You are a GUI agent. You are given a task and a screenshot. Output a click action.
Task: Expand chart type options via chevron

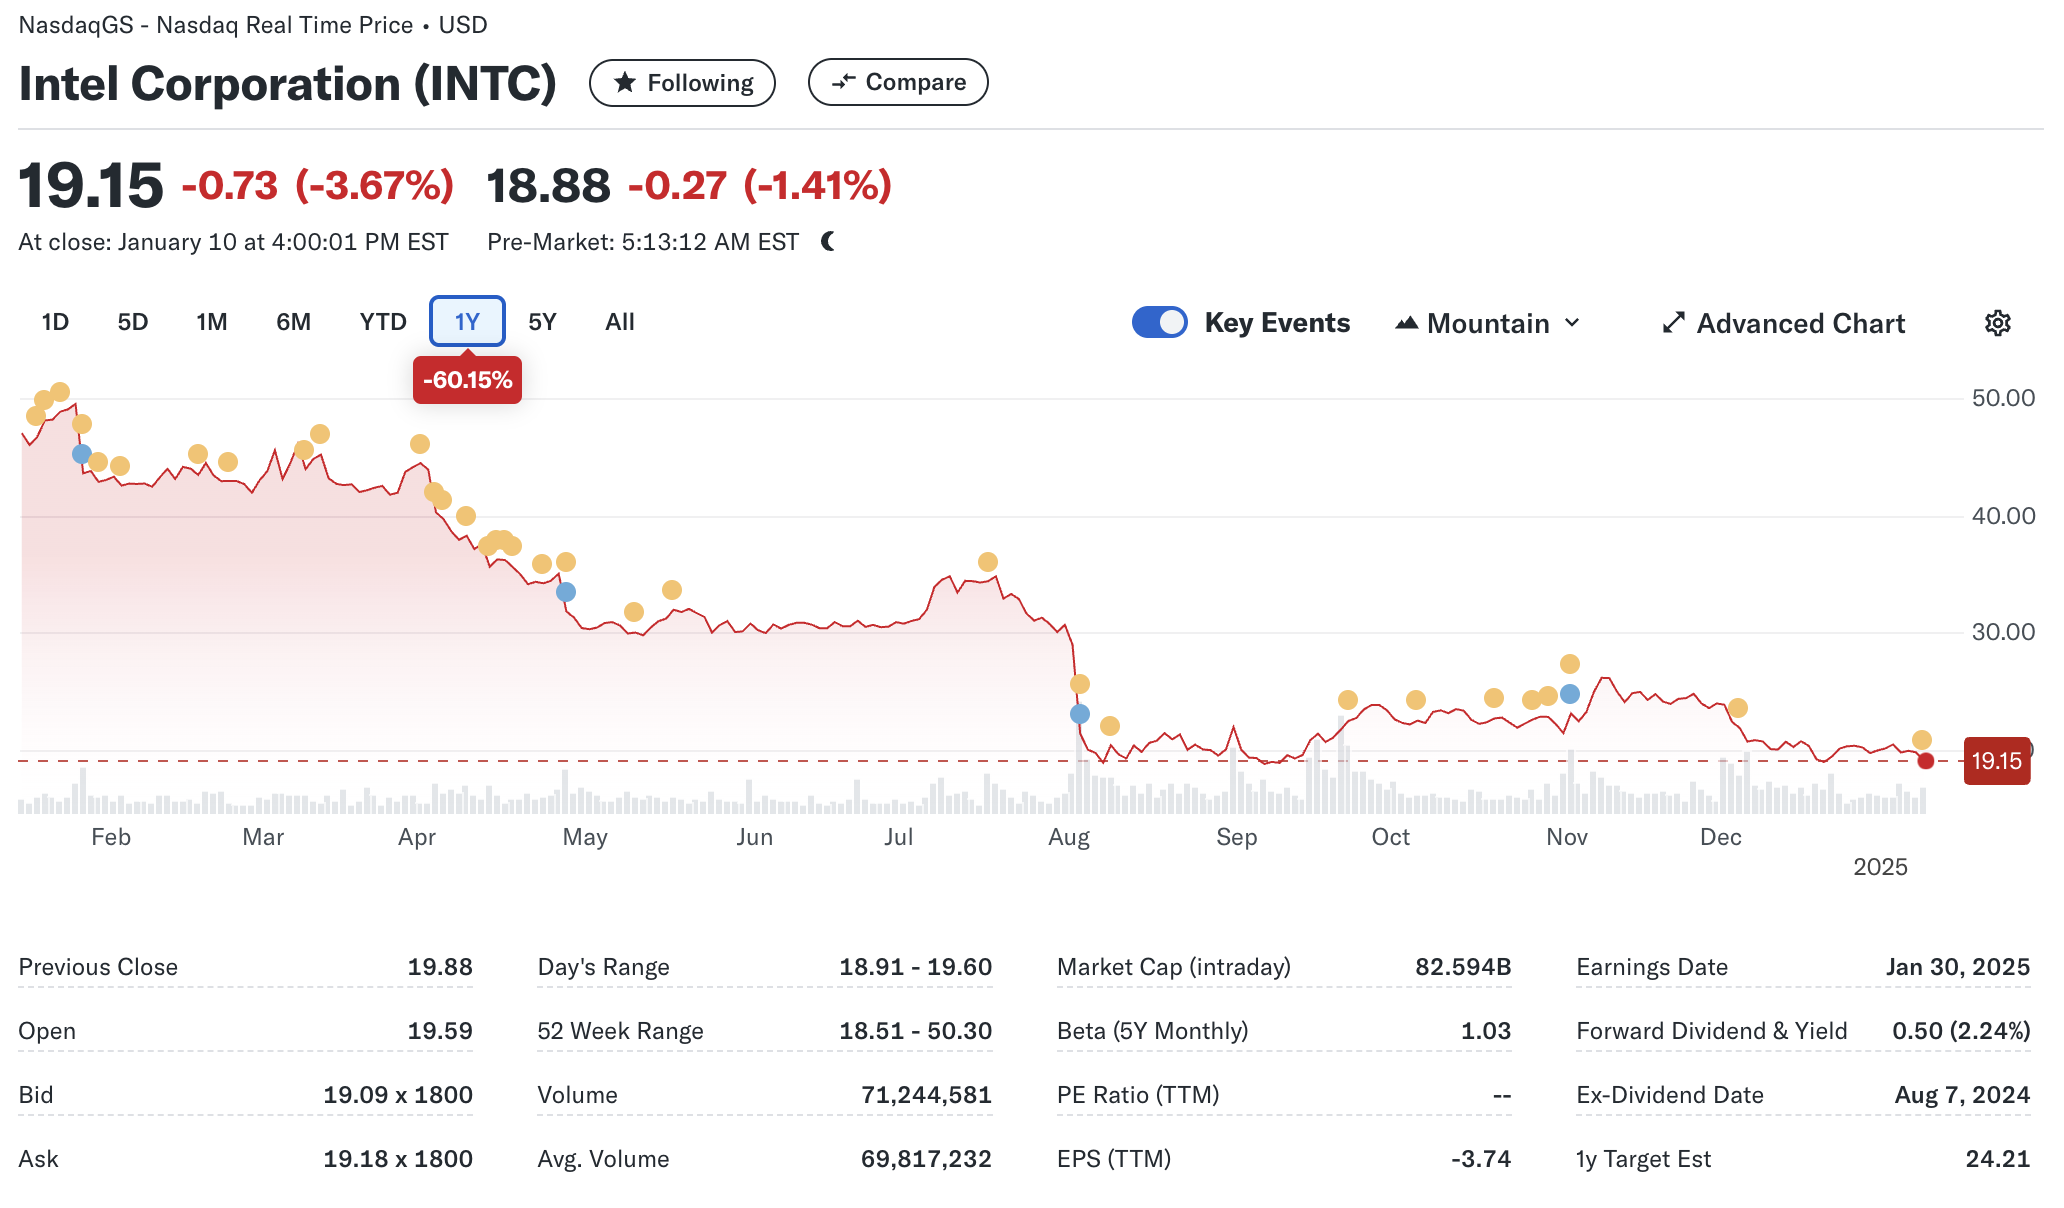click(x=1572, y=323)
